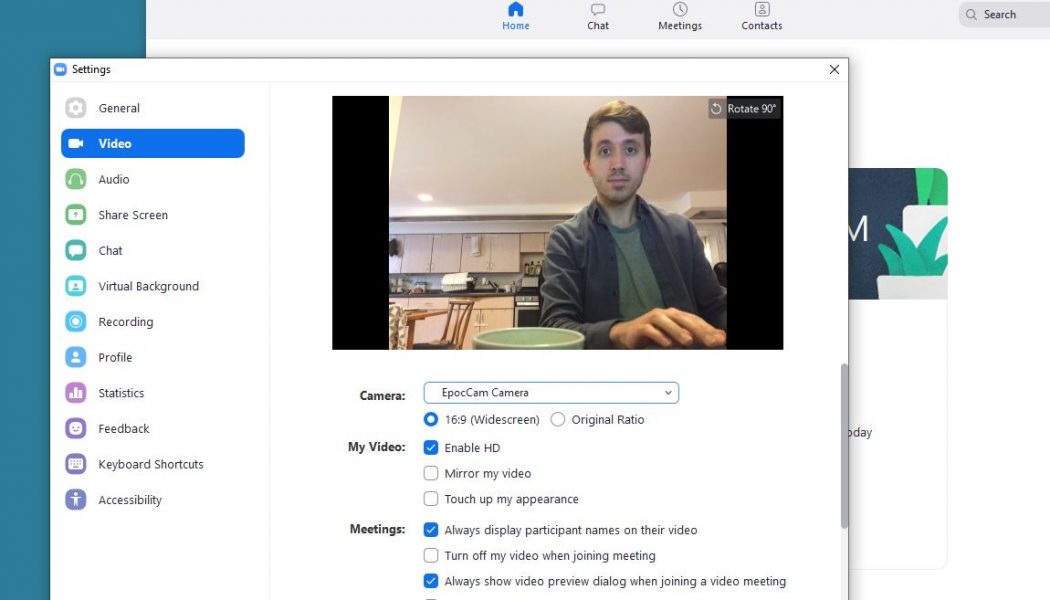This screenshot has height=600, width=1050.
Task: Select the Virtual Background icon
Action: (76, 286)
